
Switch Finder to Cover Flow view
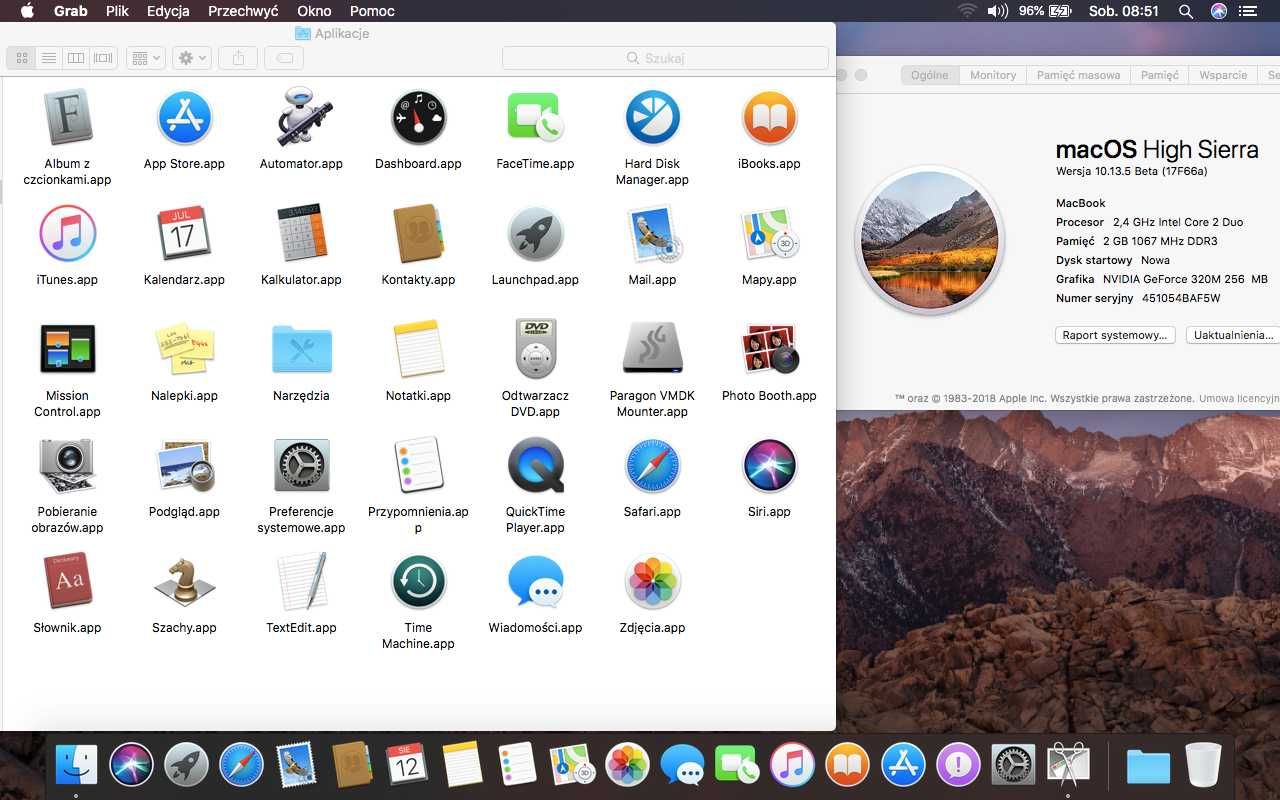(104, 58)
